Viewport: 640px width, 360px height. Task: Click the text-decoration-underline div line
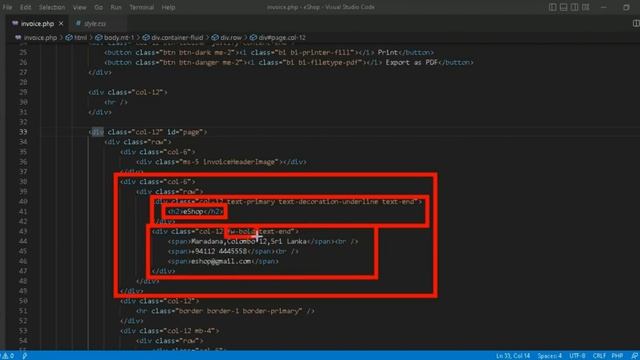pos(288,202)
